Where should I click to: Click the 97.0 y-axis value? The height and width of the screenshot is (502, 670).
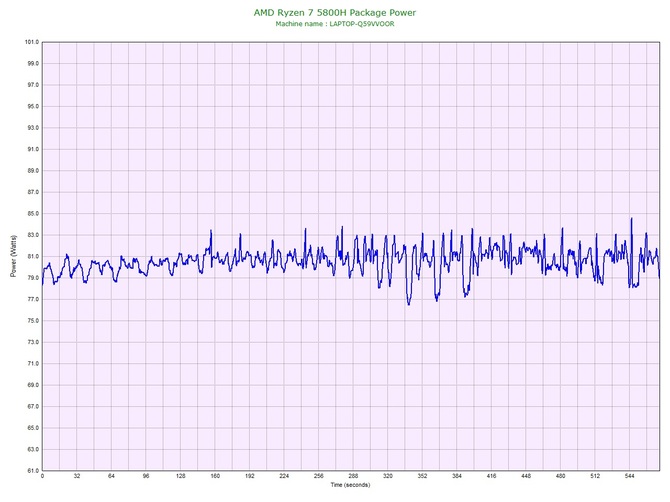[32, 85]
